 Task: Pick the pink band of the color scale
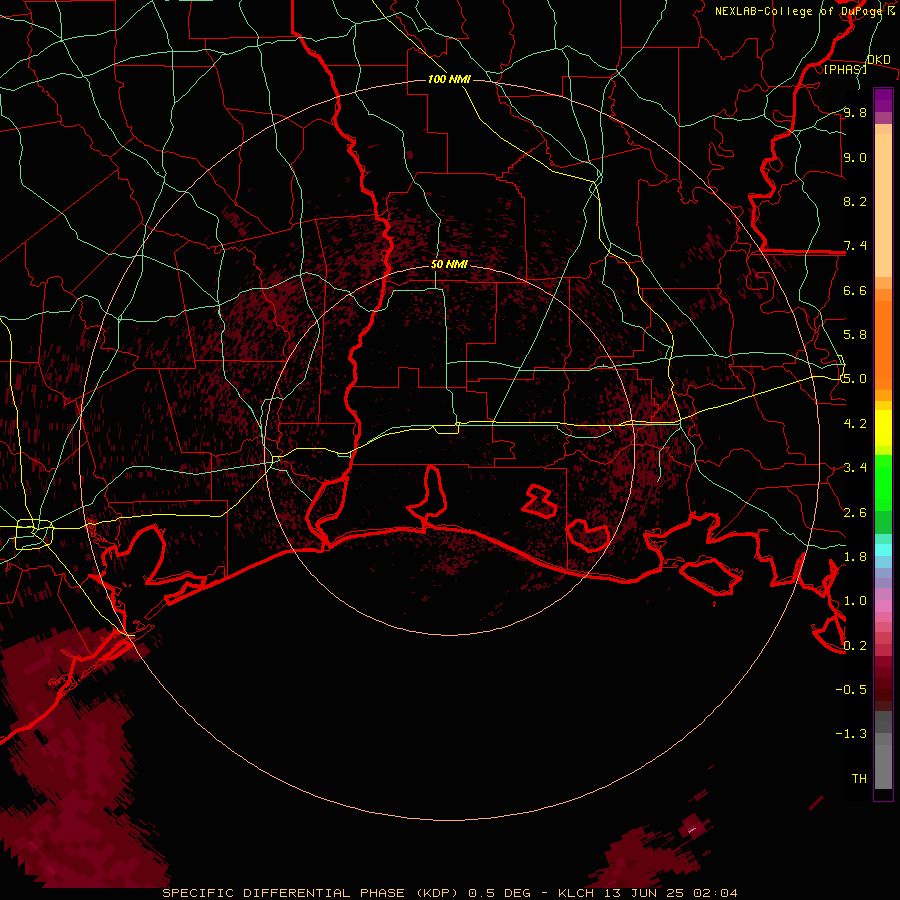pos(883,606)
